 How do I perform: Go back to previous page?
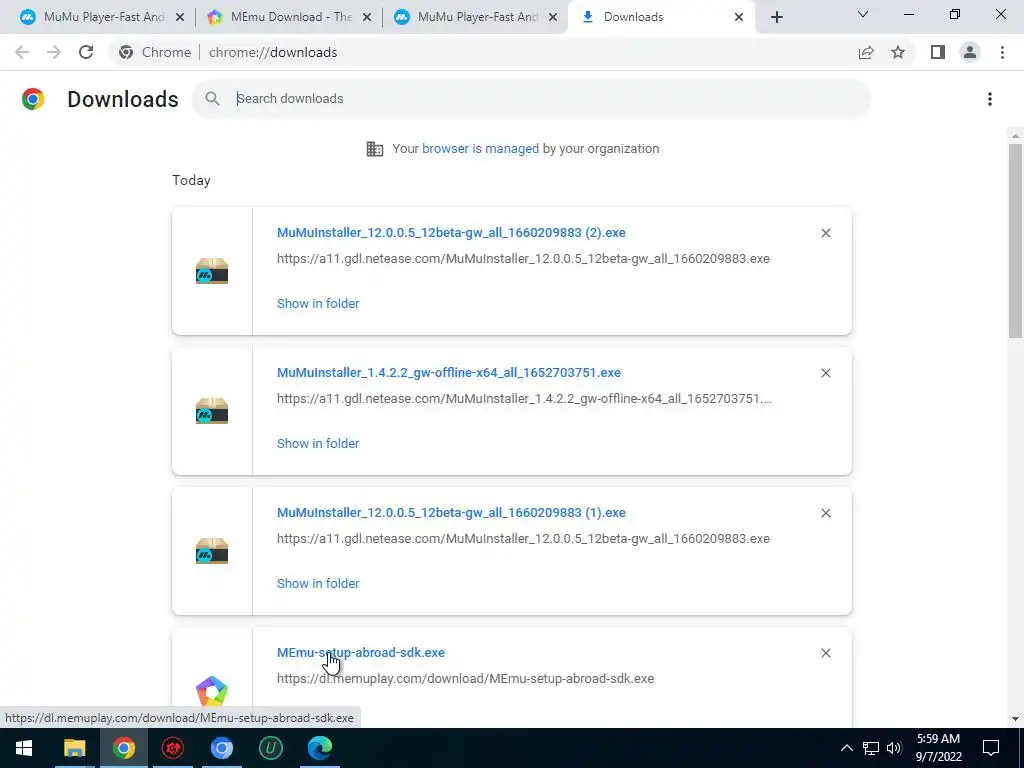click(22, 52)
